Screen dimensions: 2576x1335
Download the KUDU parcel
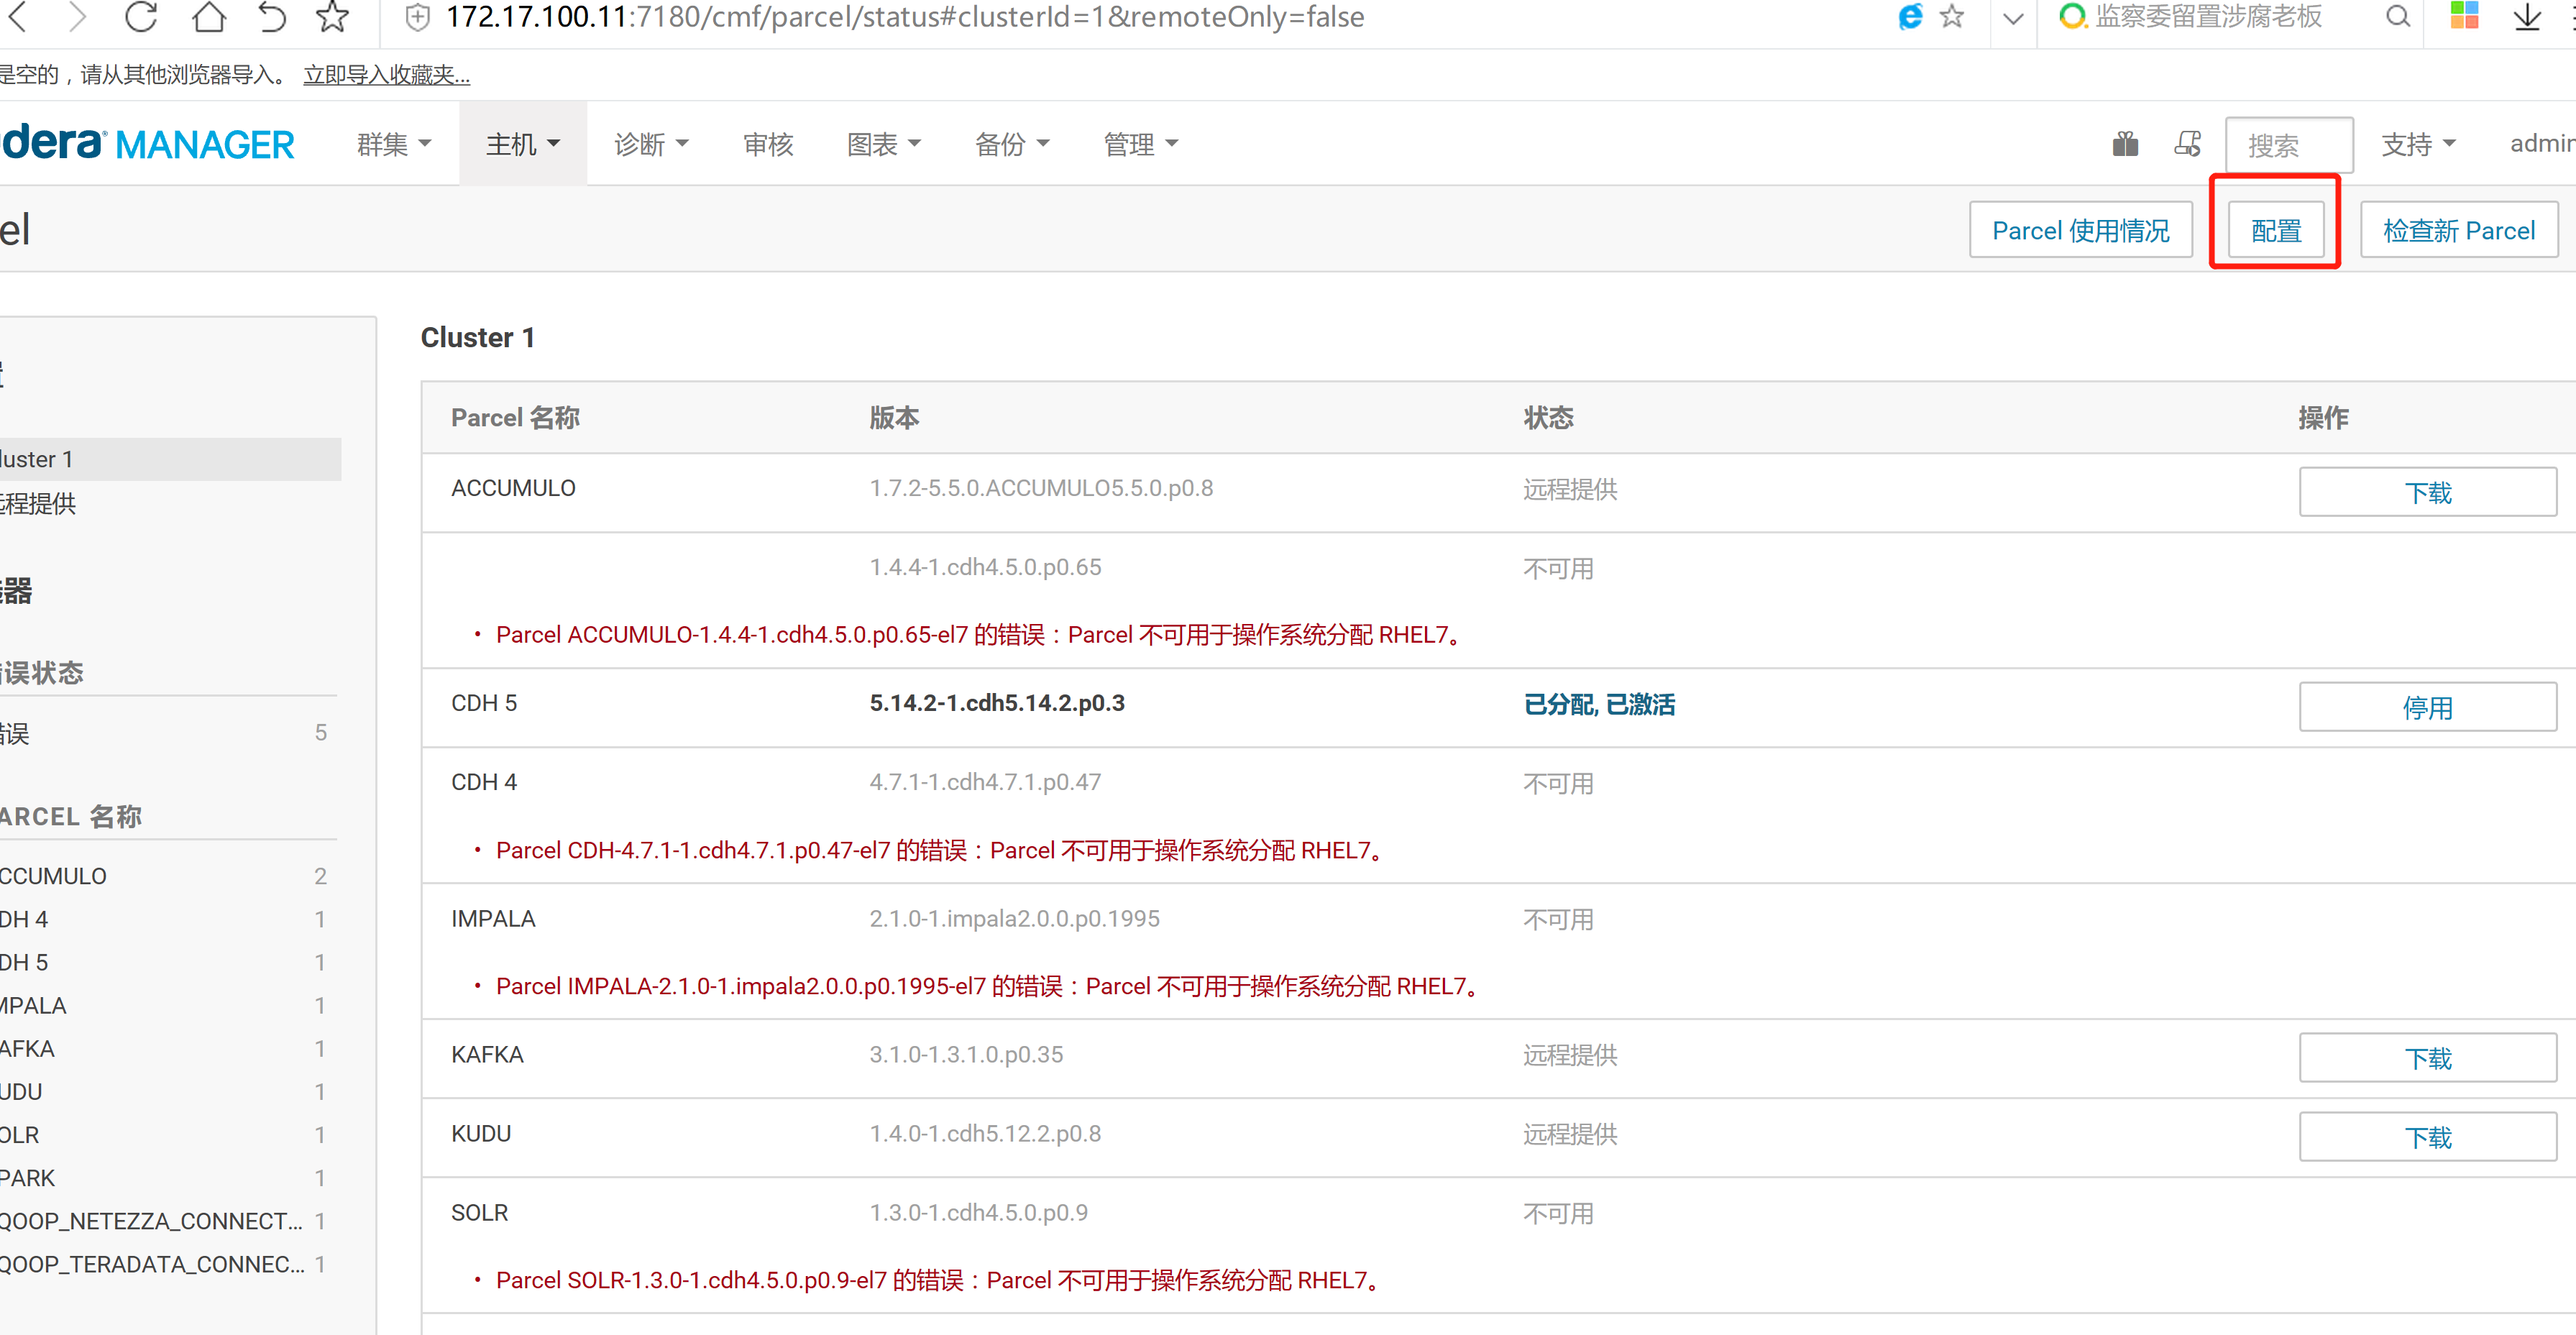click(2427, 1137)
